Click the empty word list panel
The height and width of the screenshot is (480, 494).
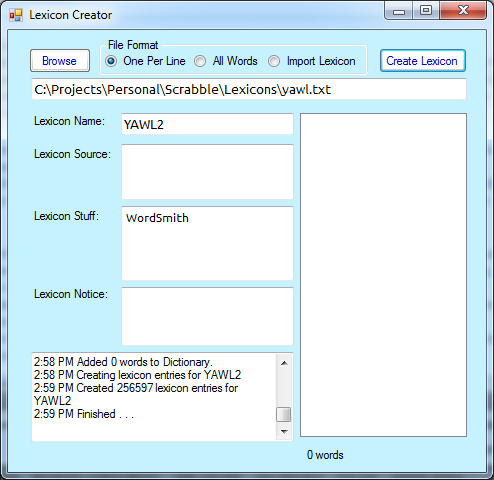point(383,275)
